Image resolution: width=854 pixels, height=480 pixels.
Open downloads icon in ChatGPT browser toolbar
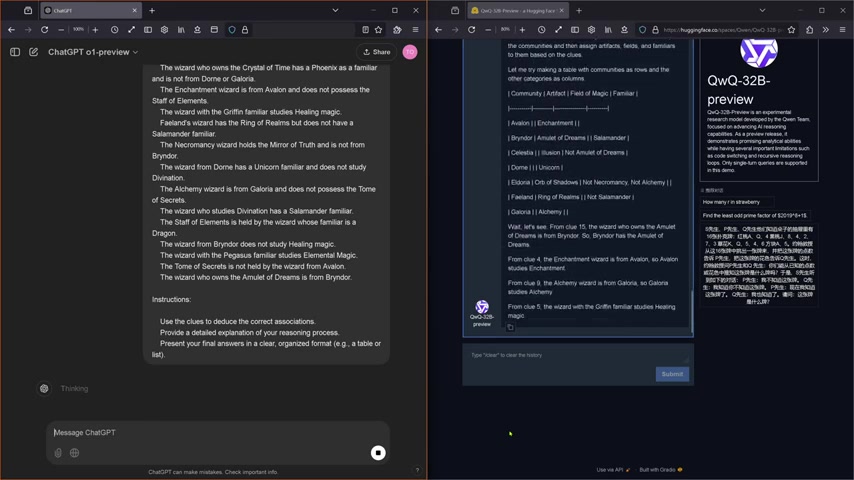197,30
